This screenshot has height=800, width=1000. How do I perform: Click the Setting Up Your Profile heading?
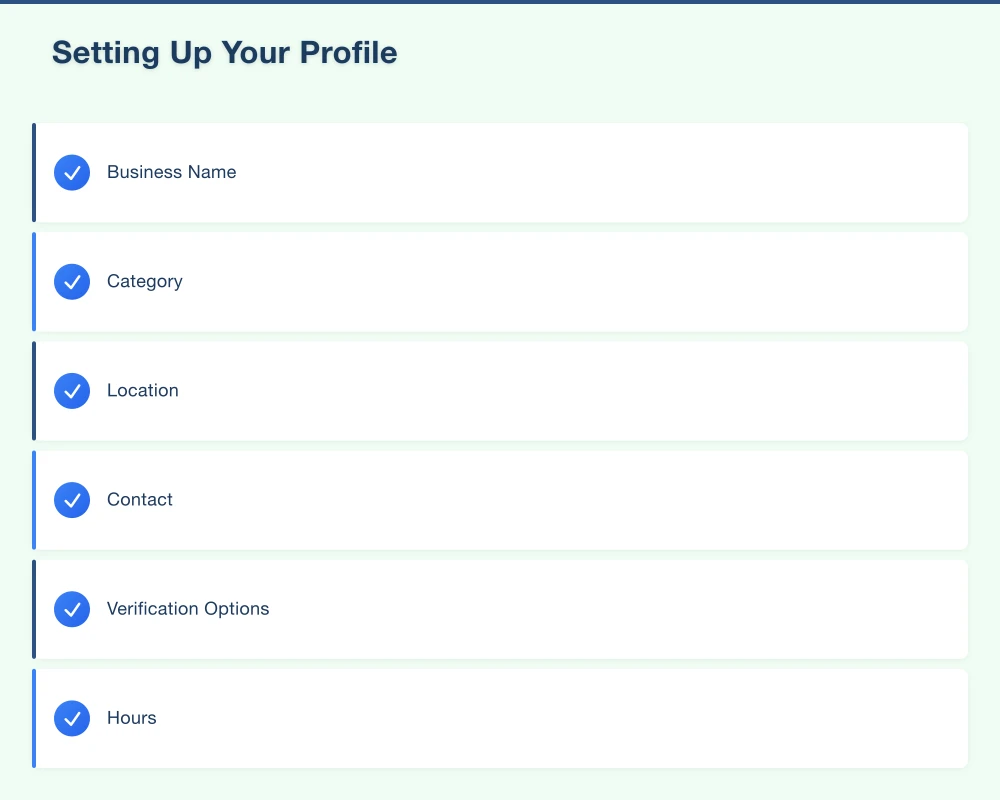click(x=224, y=52)
